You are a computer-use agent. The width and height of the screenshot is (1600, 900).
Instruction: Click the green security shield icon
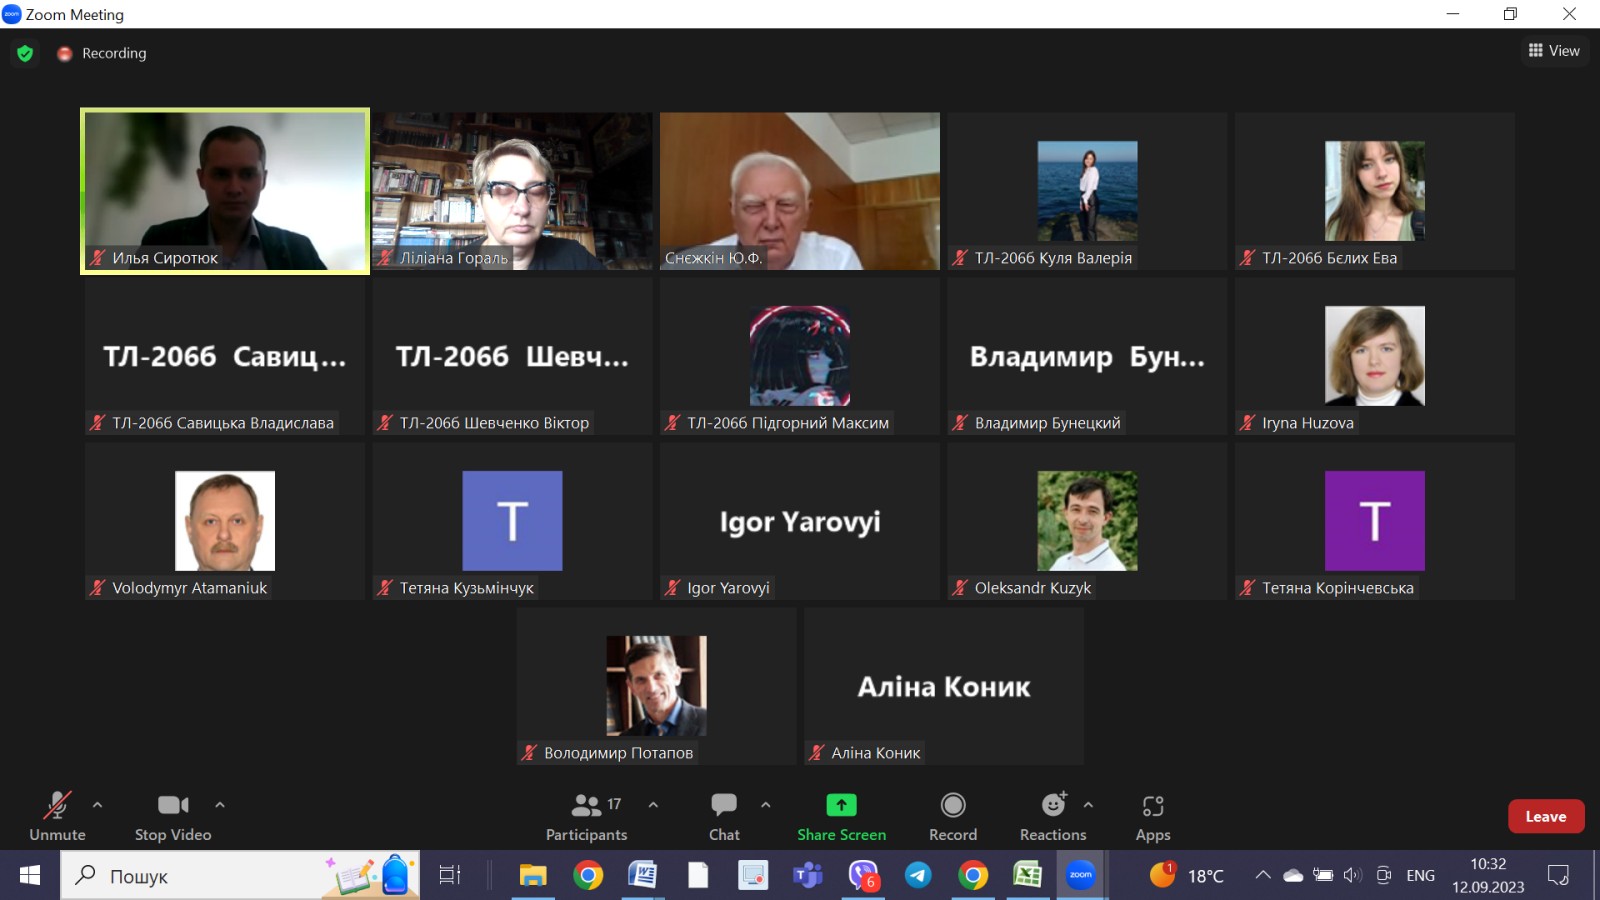coord(25,53)
